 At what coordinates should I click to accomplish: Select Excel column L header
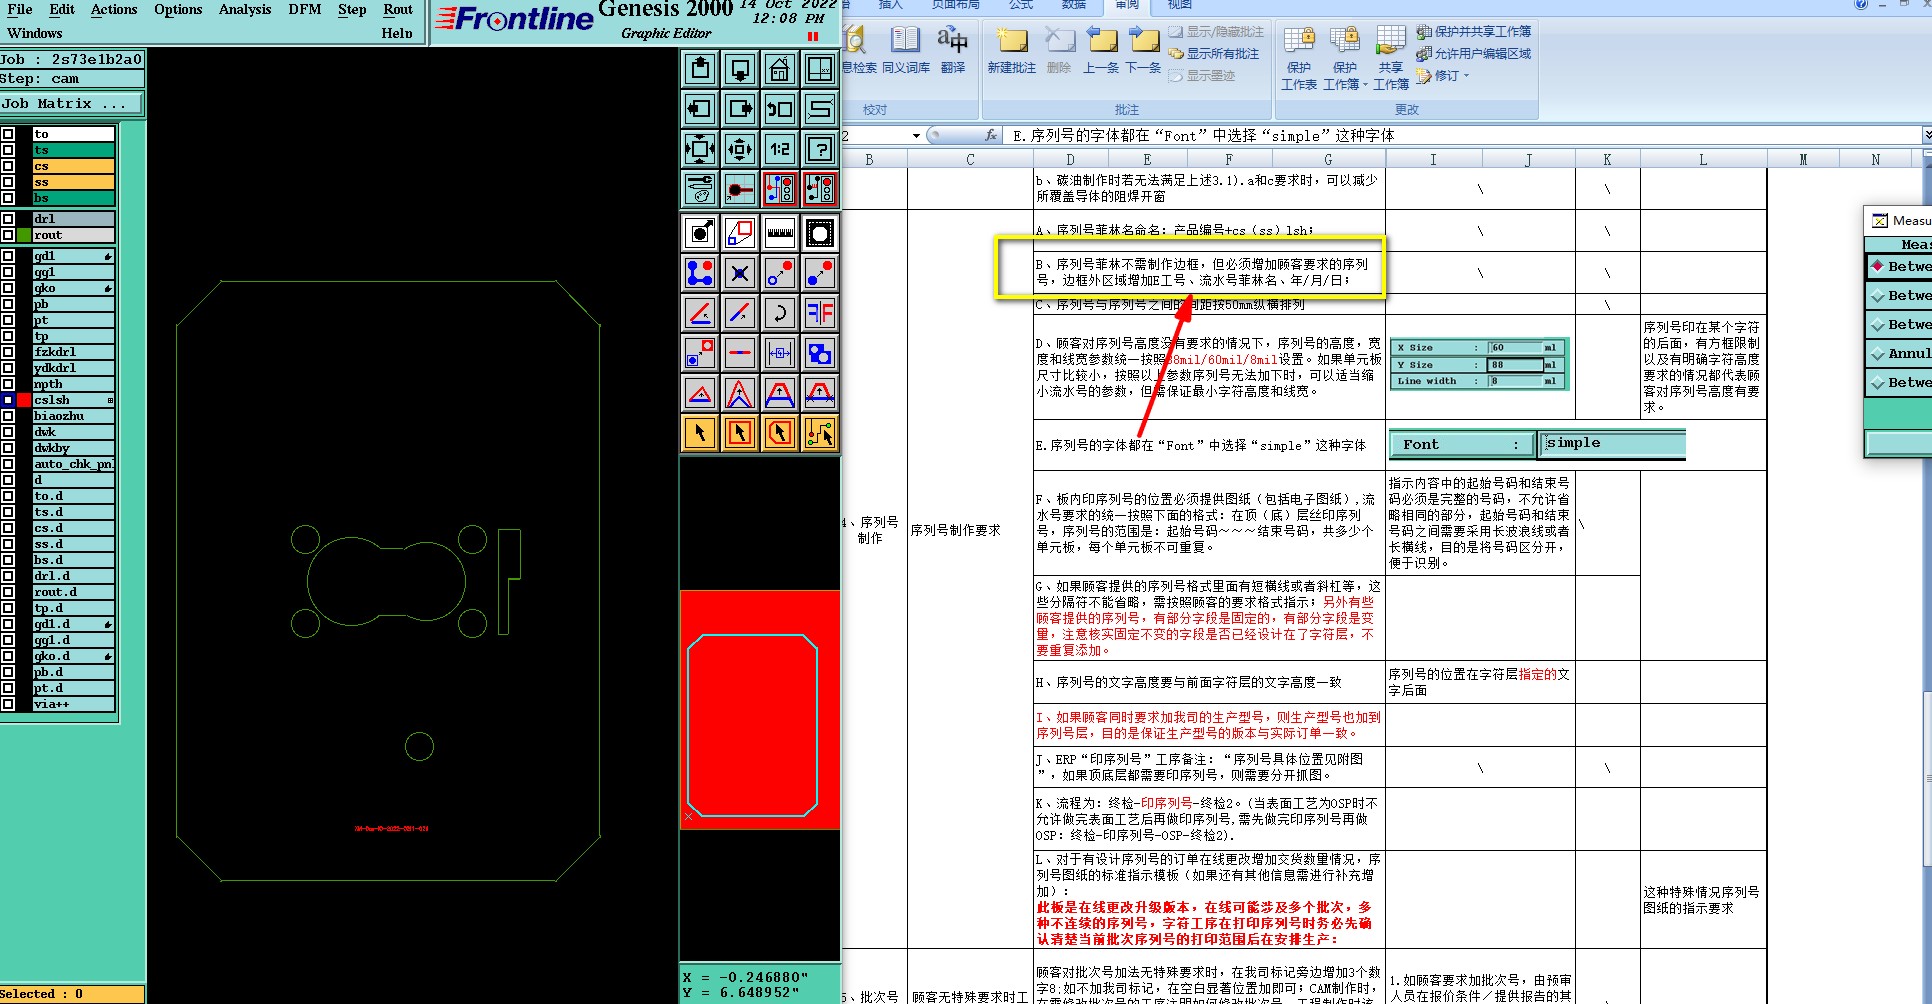(x=1703, y=160)
